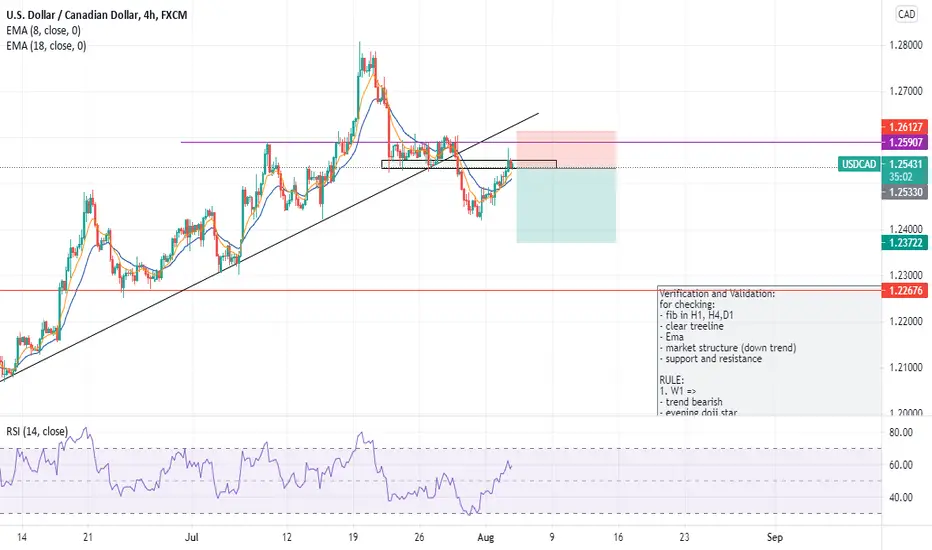The height and width of the screenshot is (550, 932).
Task: Select the red stop-loss zone of short position
Action: click(566, 150)
